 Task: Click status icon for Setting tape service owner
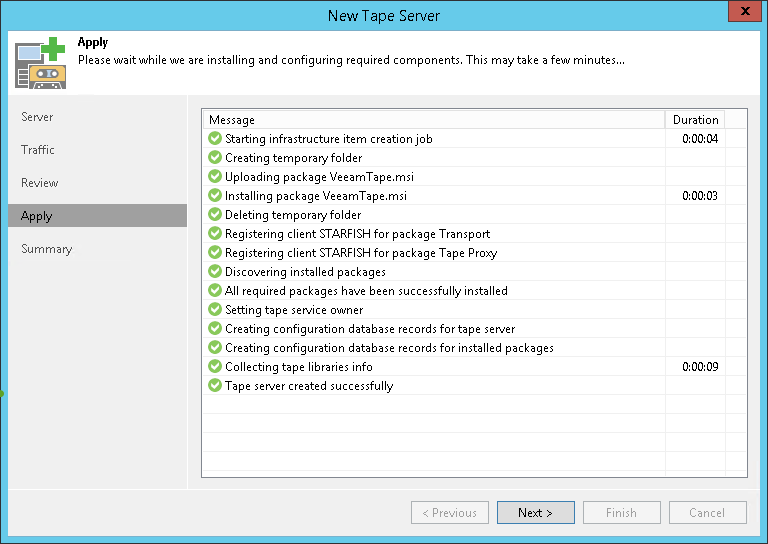(x=215, y=310)
